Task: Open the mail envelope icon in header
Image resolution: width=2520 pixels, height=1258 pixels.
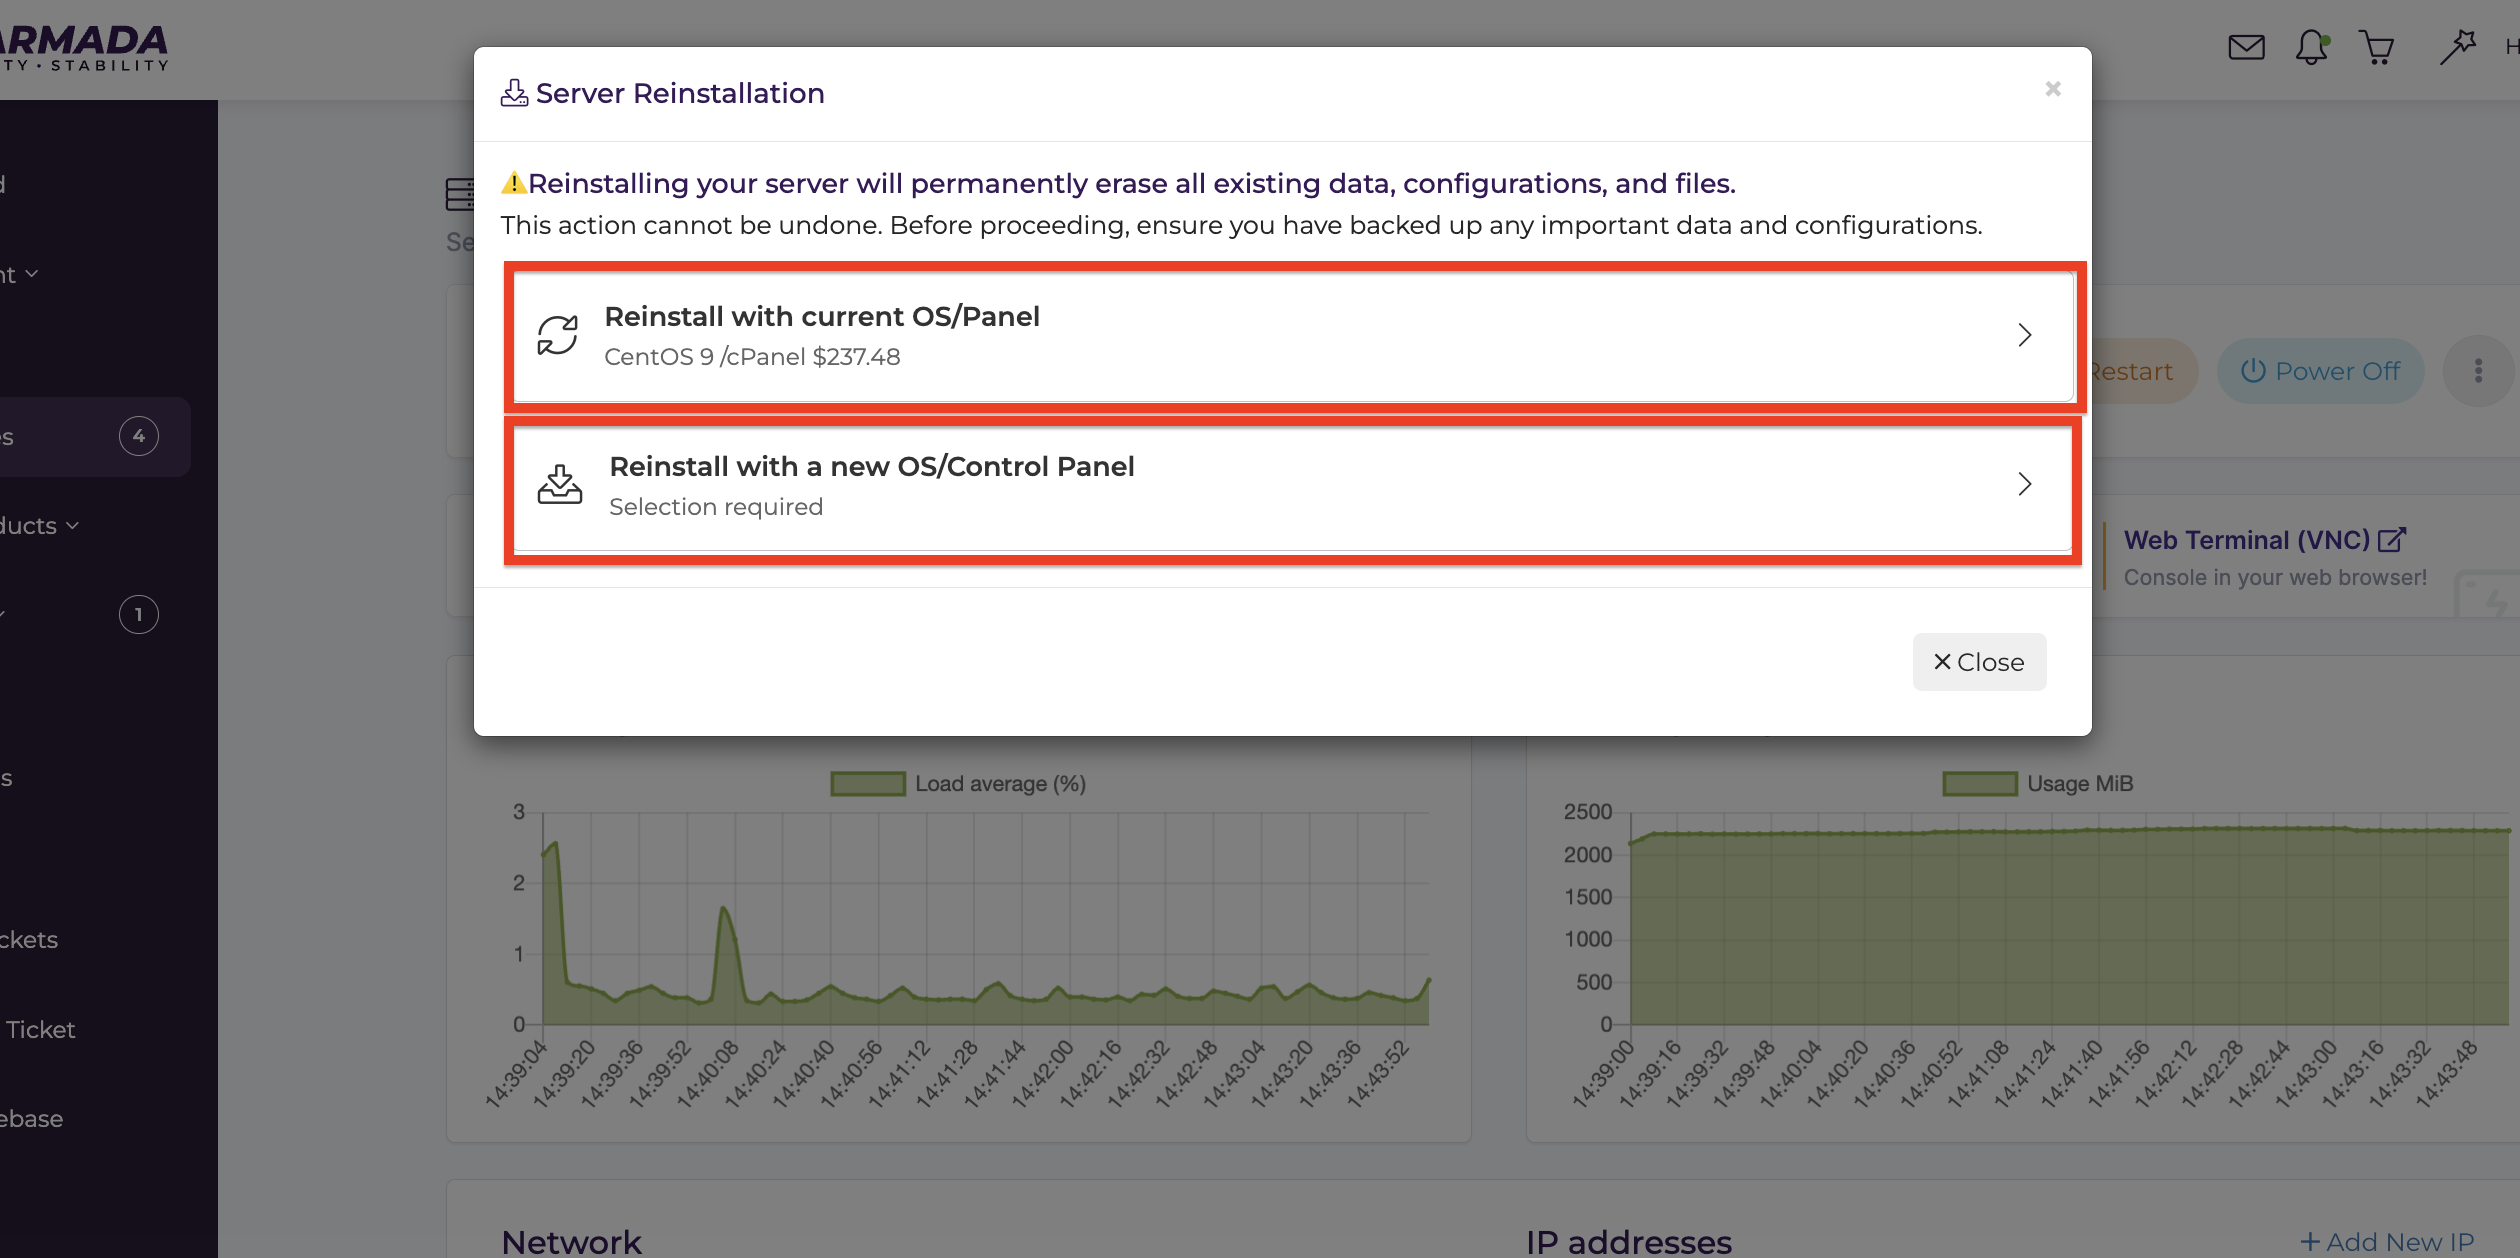Action: pyautogui.click(x=2246, y=47)
